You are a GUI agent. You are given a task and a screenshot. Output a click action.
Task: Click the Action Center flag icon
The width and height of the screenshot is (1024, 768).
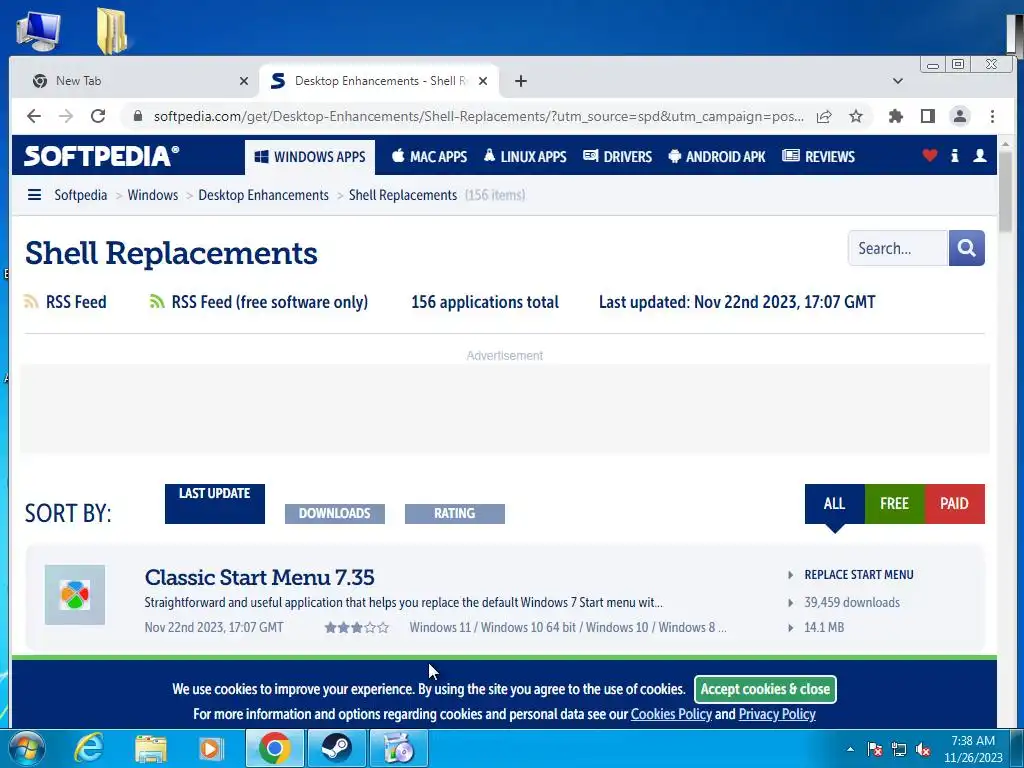tap(874, 750)
